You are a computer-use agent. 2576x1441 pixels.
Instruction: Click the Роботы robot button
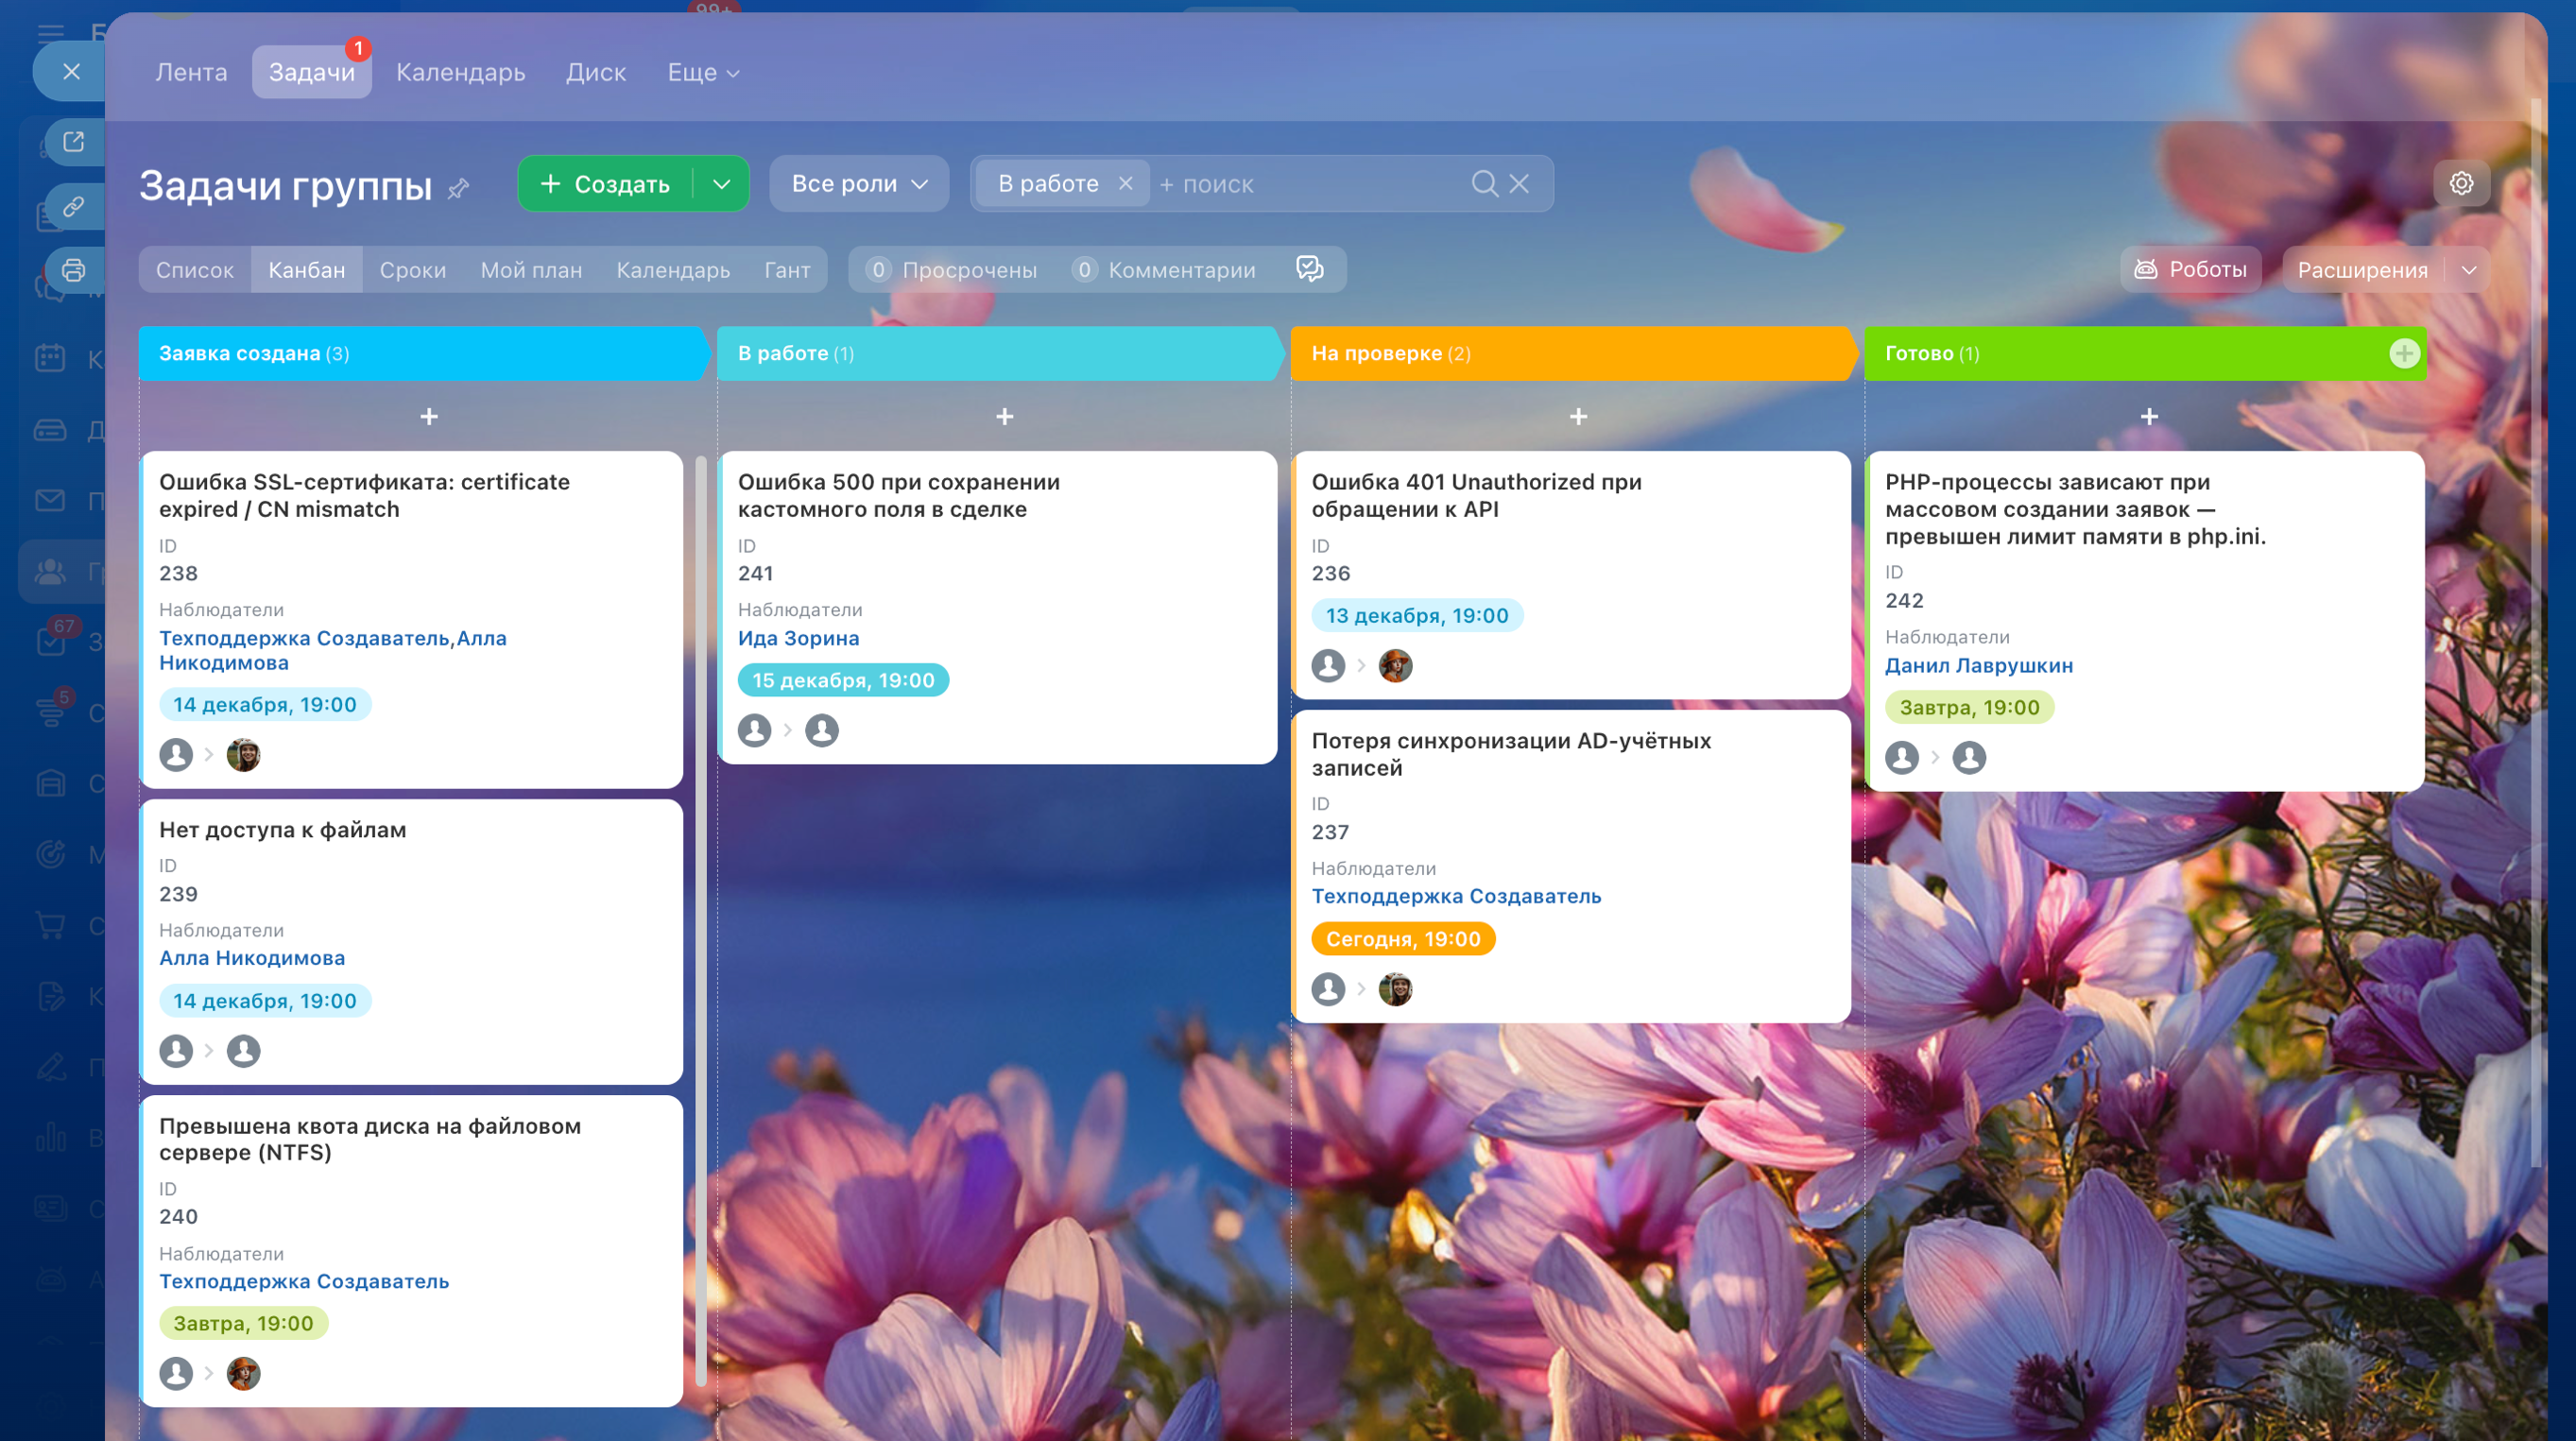pos(2190,269)
